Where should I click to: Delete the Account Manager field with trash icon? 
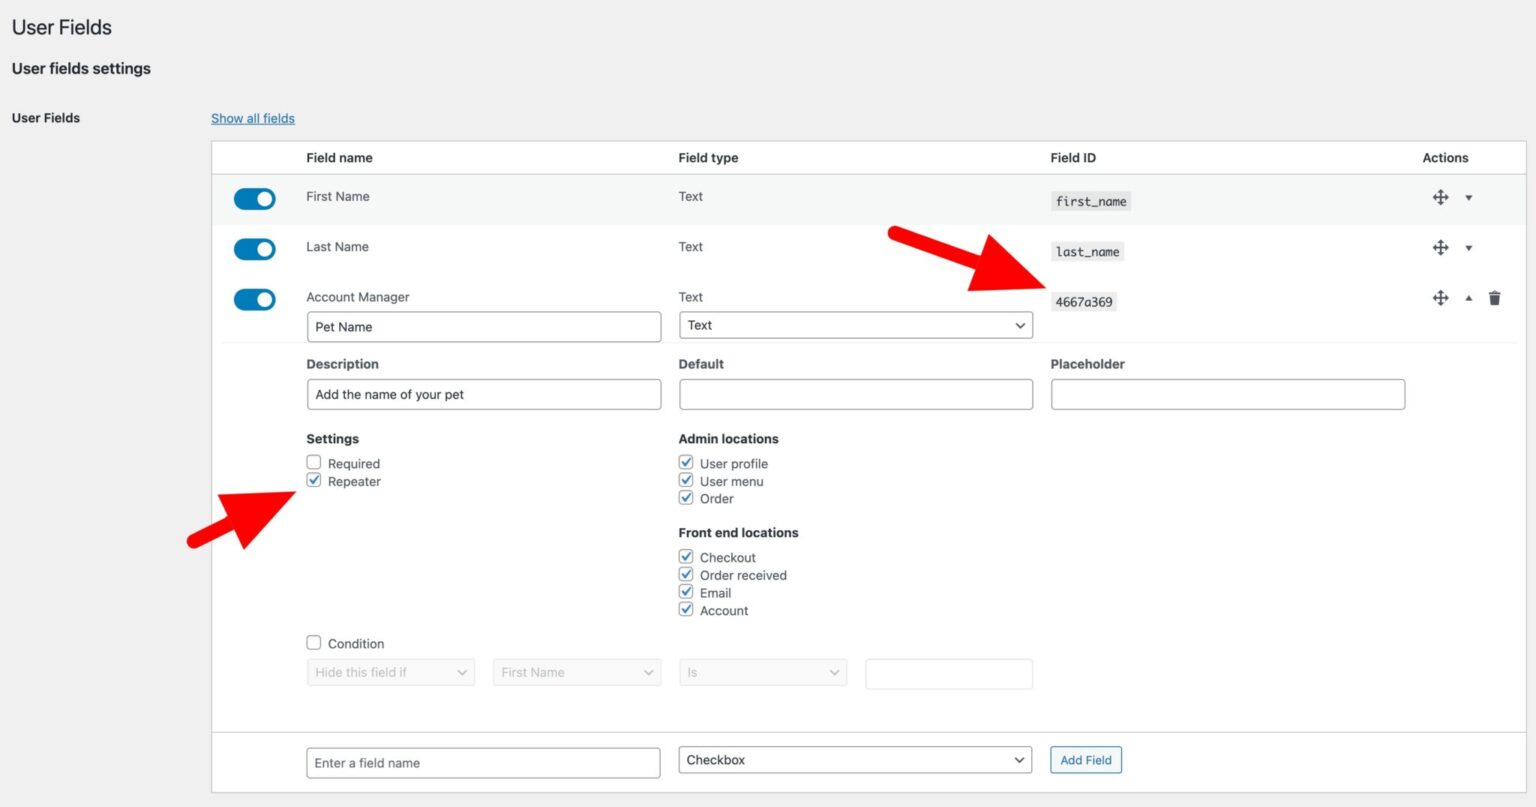pos(1494,297)
